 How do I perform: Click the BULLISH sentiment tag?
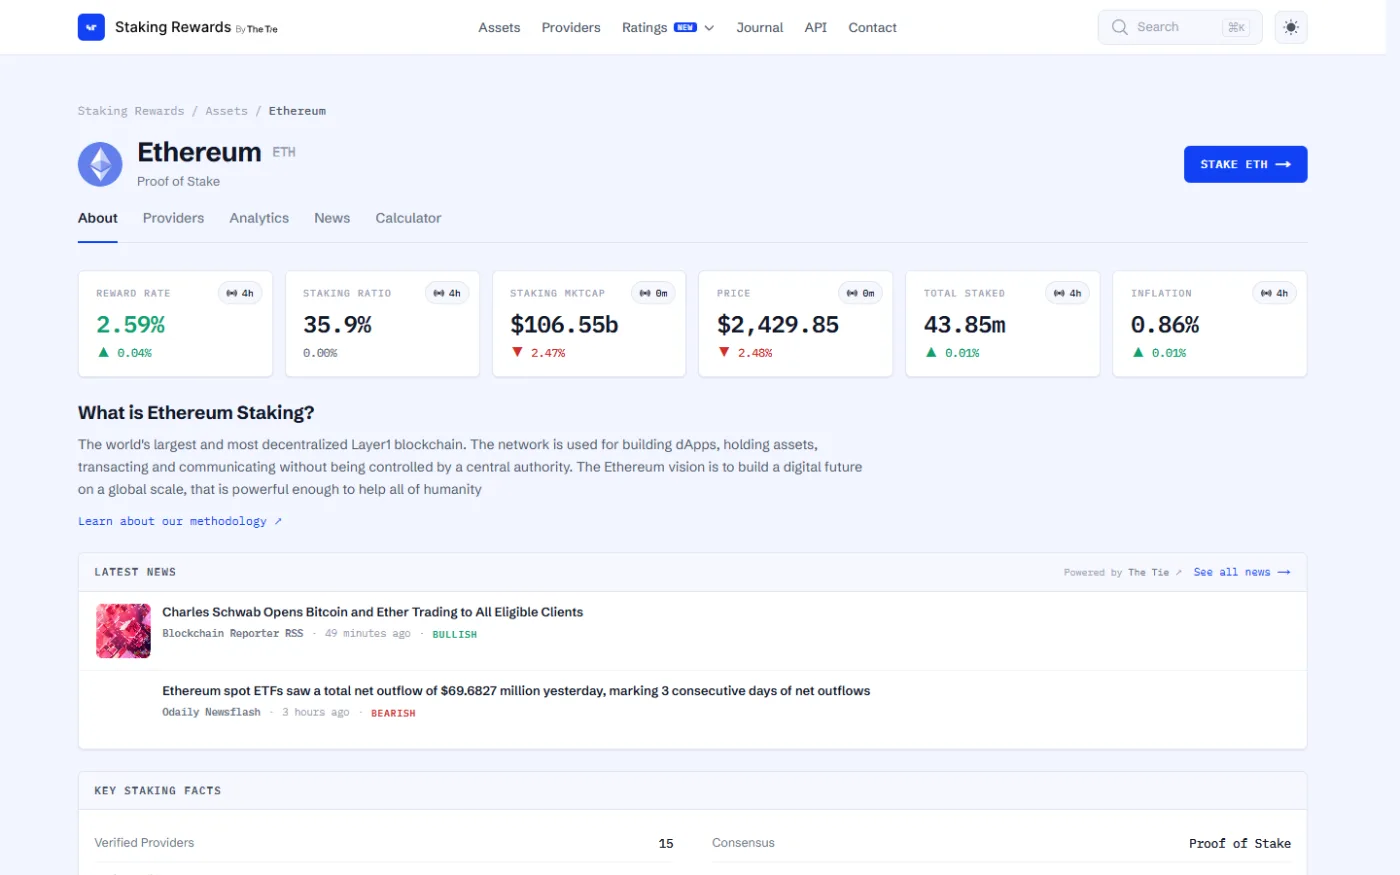[x=454, y=634]
